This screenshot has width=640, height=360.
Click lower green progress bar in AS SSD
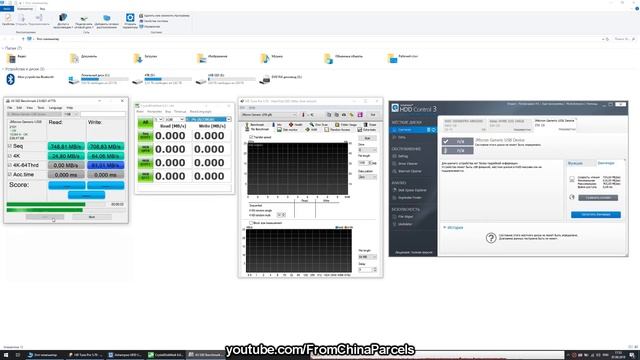[x=44, y=210]
